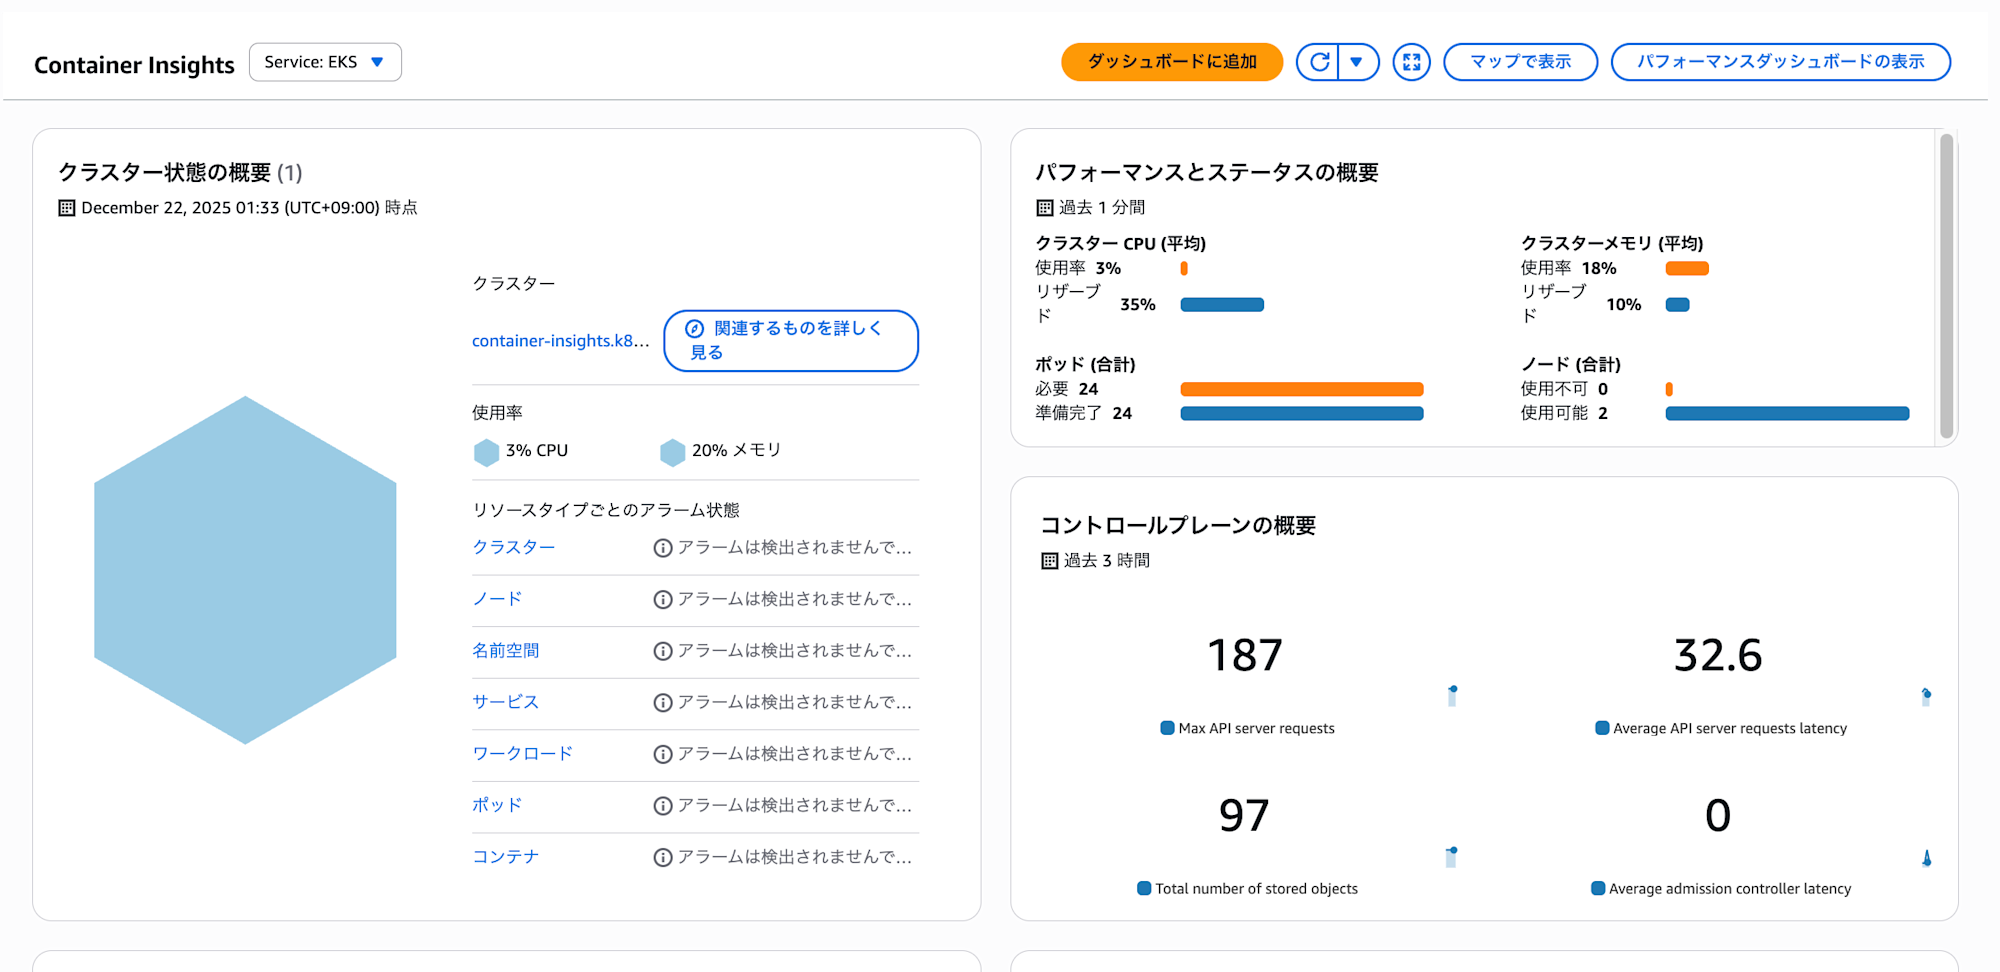Open パフォーマンスダッシュボードの表示 button
Screen dimensions: 2000x972
1780,62
